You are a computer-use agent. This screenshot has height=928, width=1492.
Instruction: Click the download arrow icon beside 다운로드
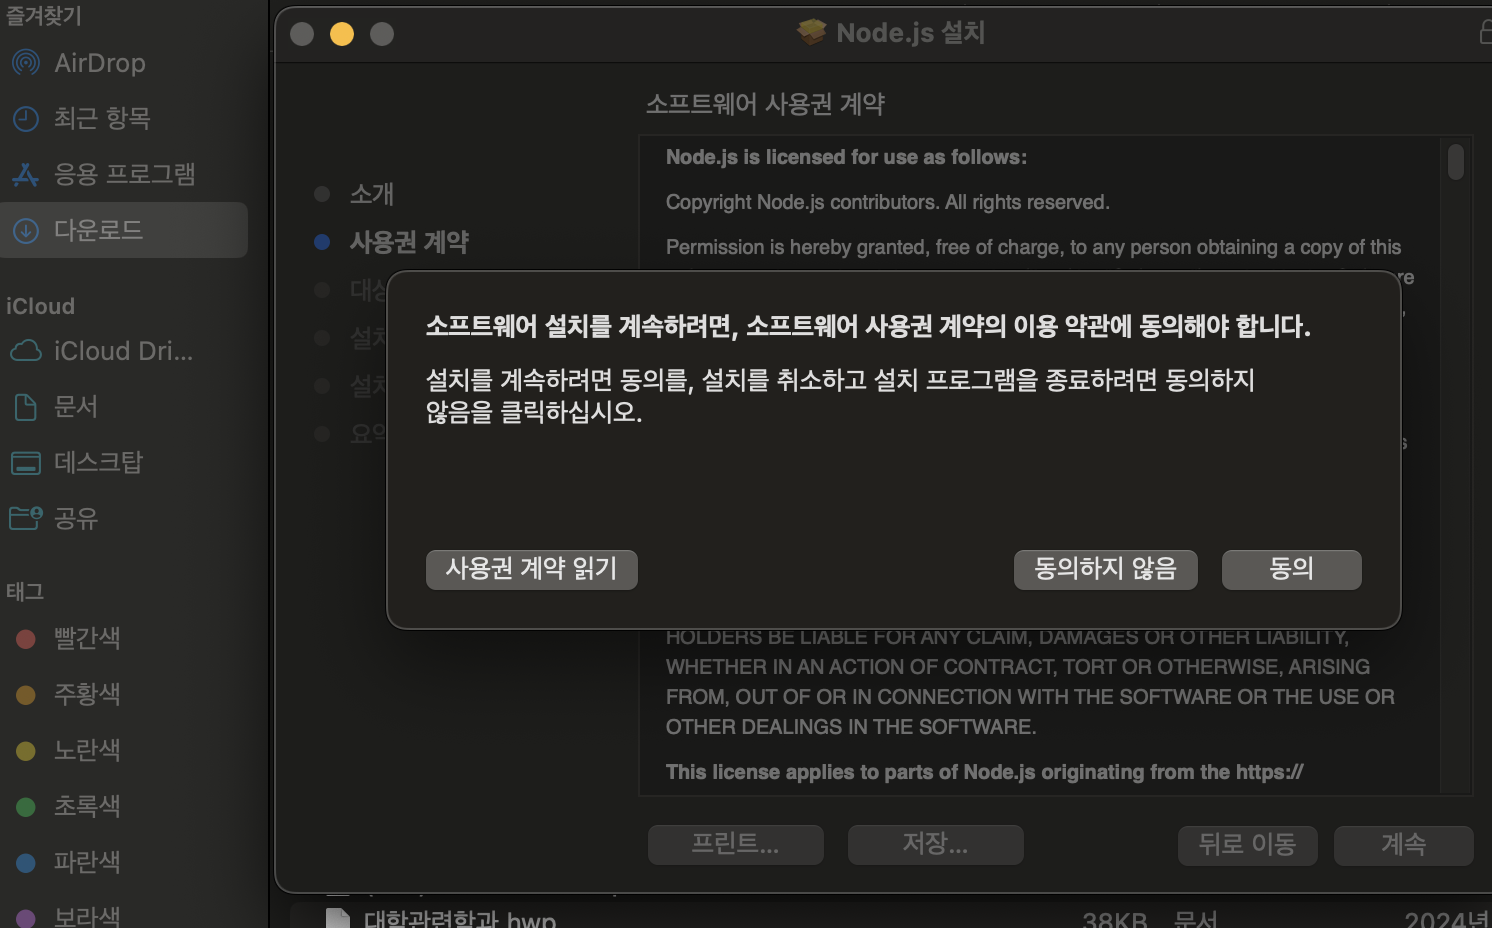pyautogui.click(x=25, y=231)
